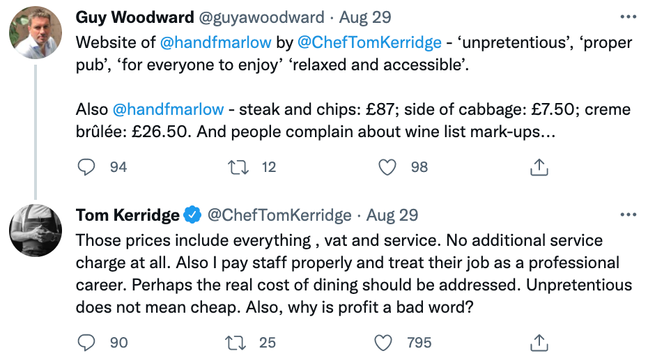
Task: Open @ChefTomKerridge mention in Guy's tweet
Action: (369, 42)
